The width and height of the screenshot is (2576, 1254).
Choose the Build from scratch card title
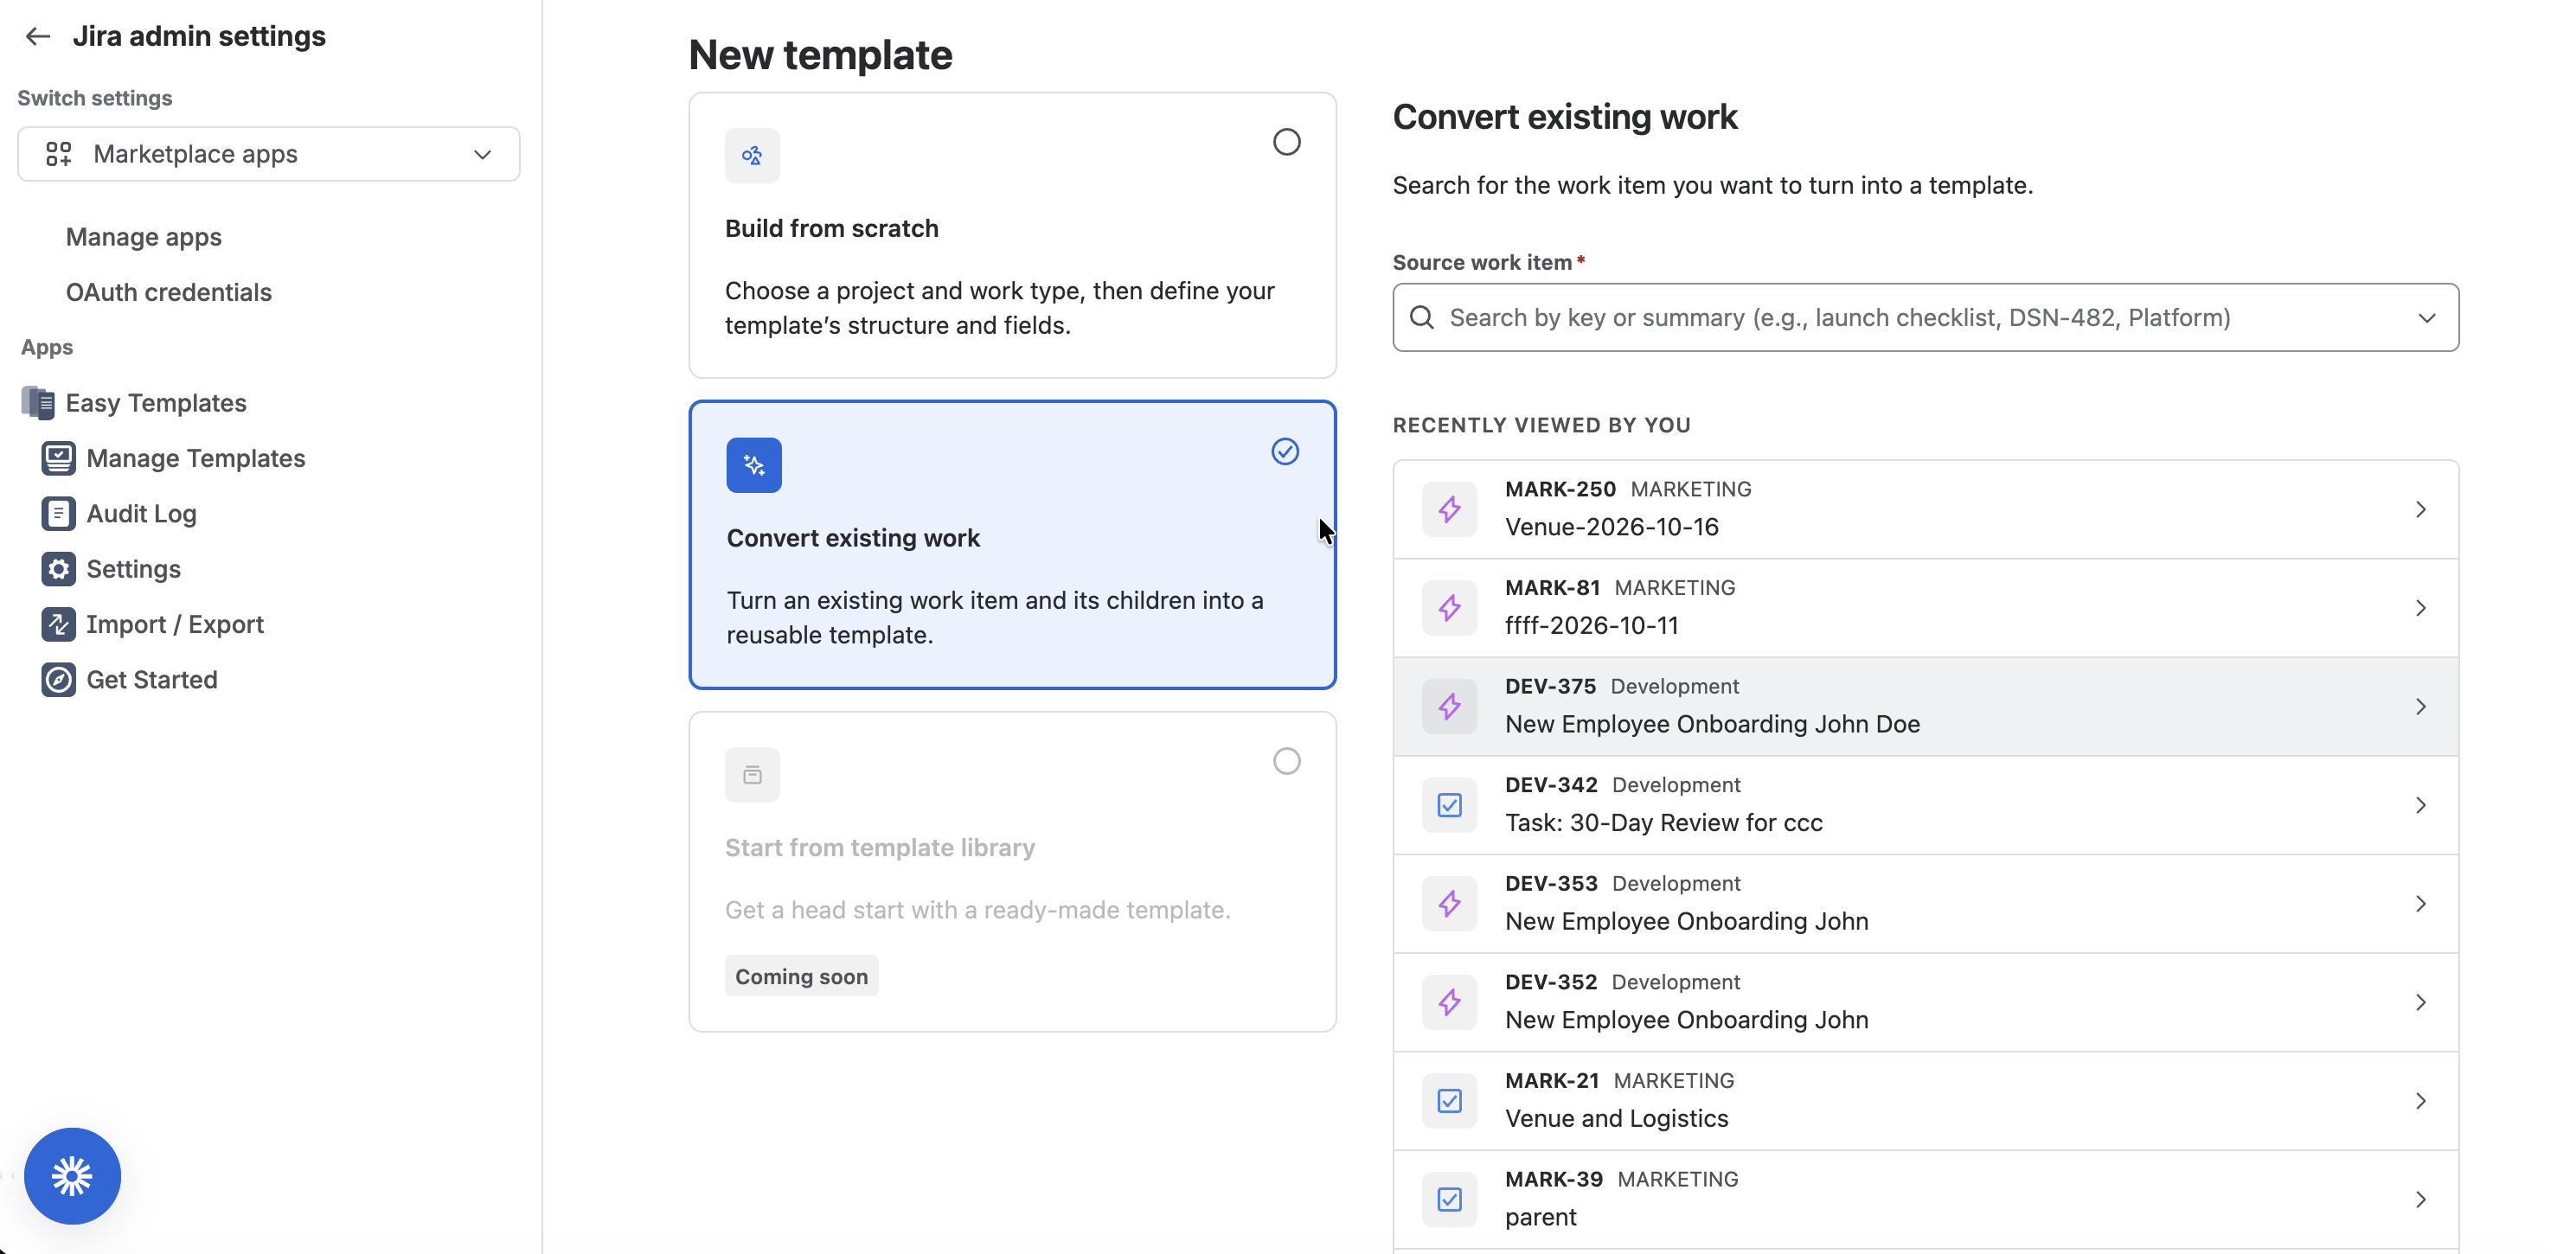[x=831, y=228]
